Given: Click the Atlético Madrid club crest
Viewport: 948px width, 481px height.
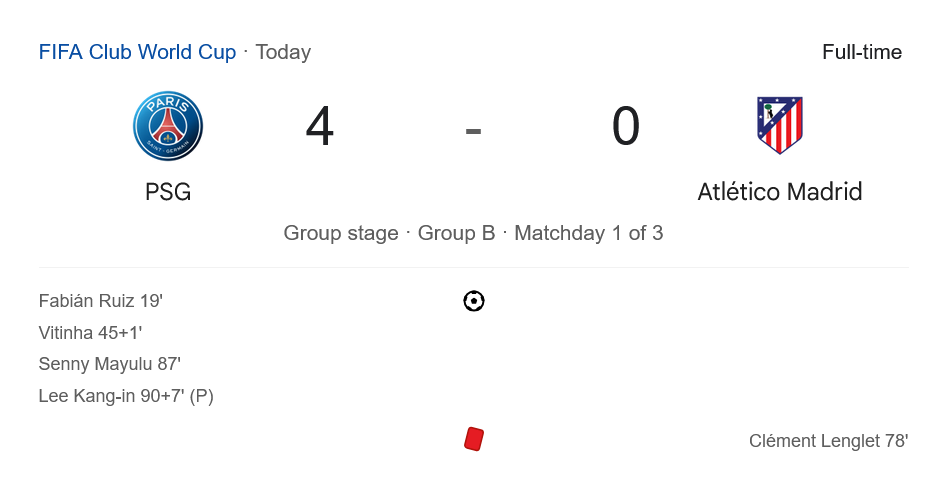Looking at the screenshot, I should (x=780, y=125).
